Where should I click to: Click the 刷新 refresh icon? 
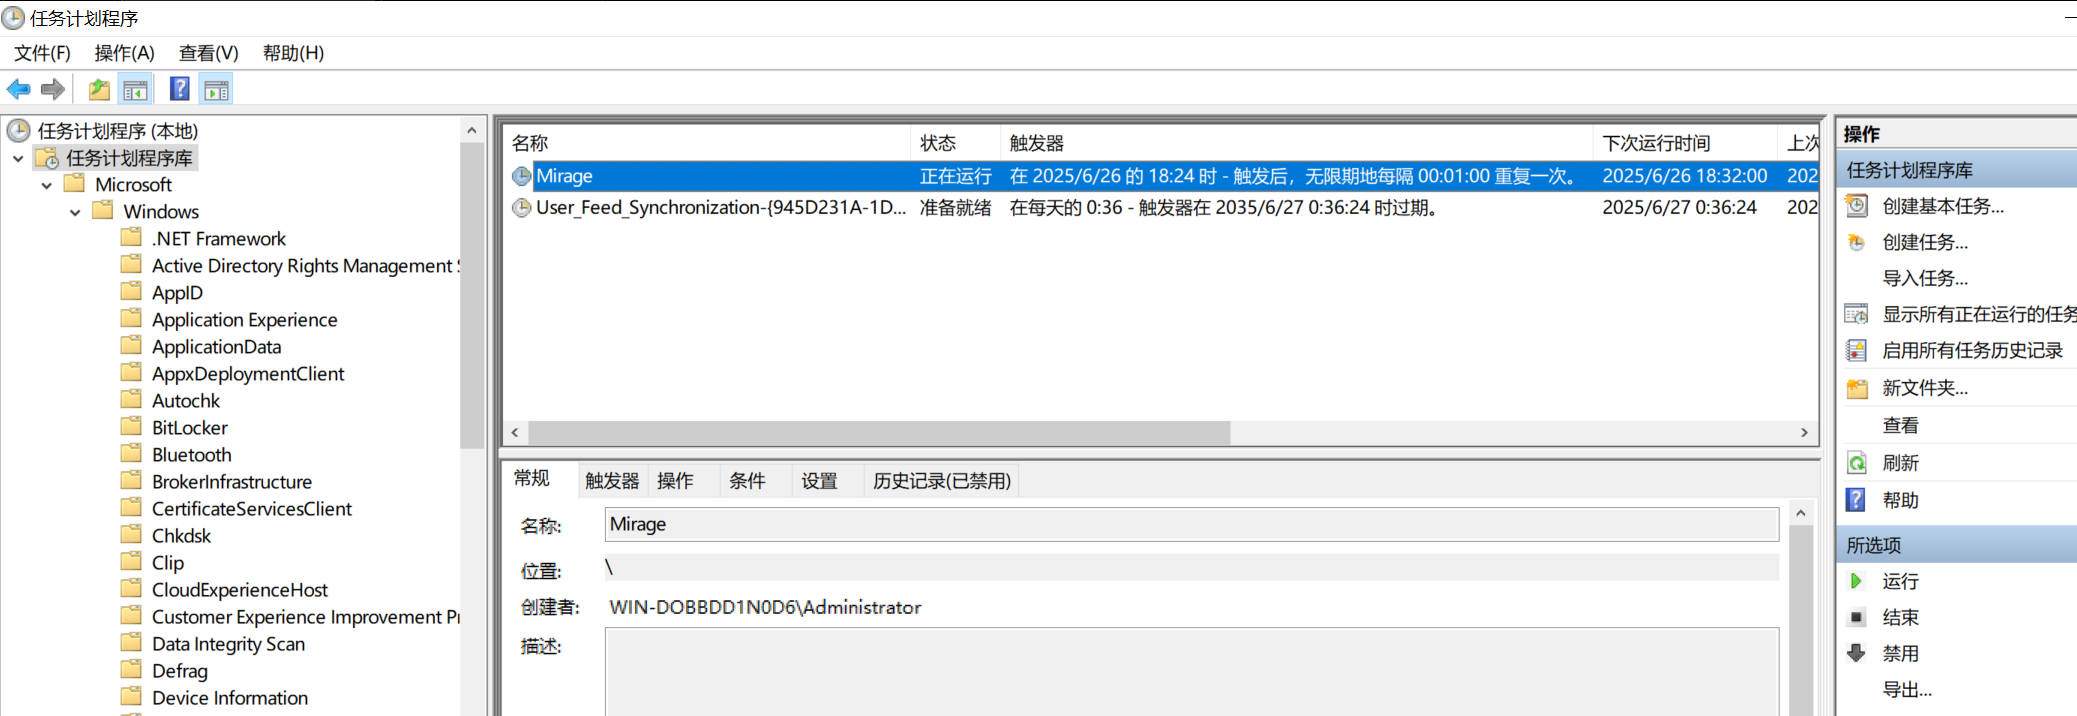[1856, 463]
